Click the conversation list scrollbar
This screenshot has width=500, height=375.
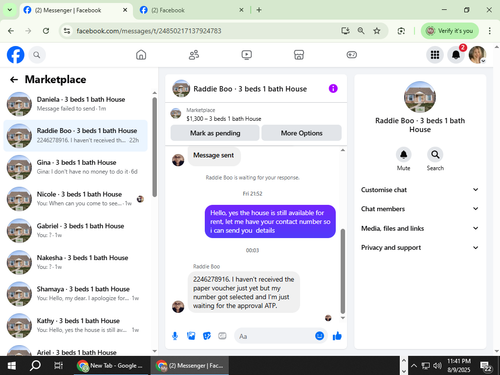154,147
